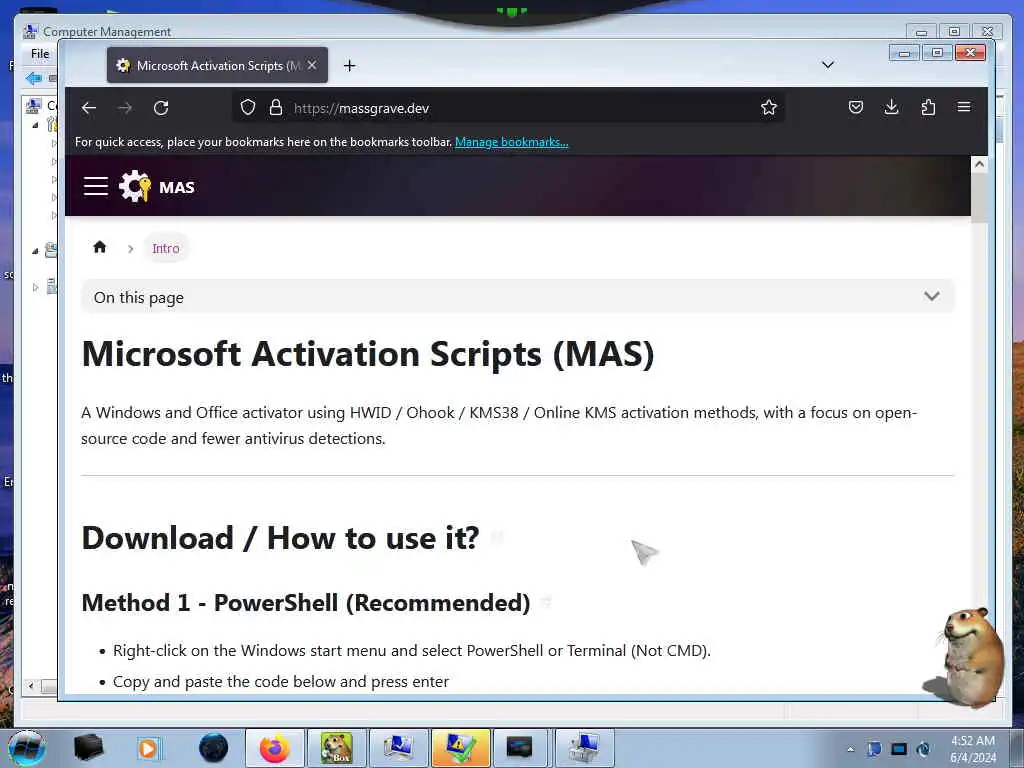Click the MAS gear logo
Screen dimensions: 1024x768
click(135, 186)
